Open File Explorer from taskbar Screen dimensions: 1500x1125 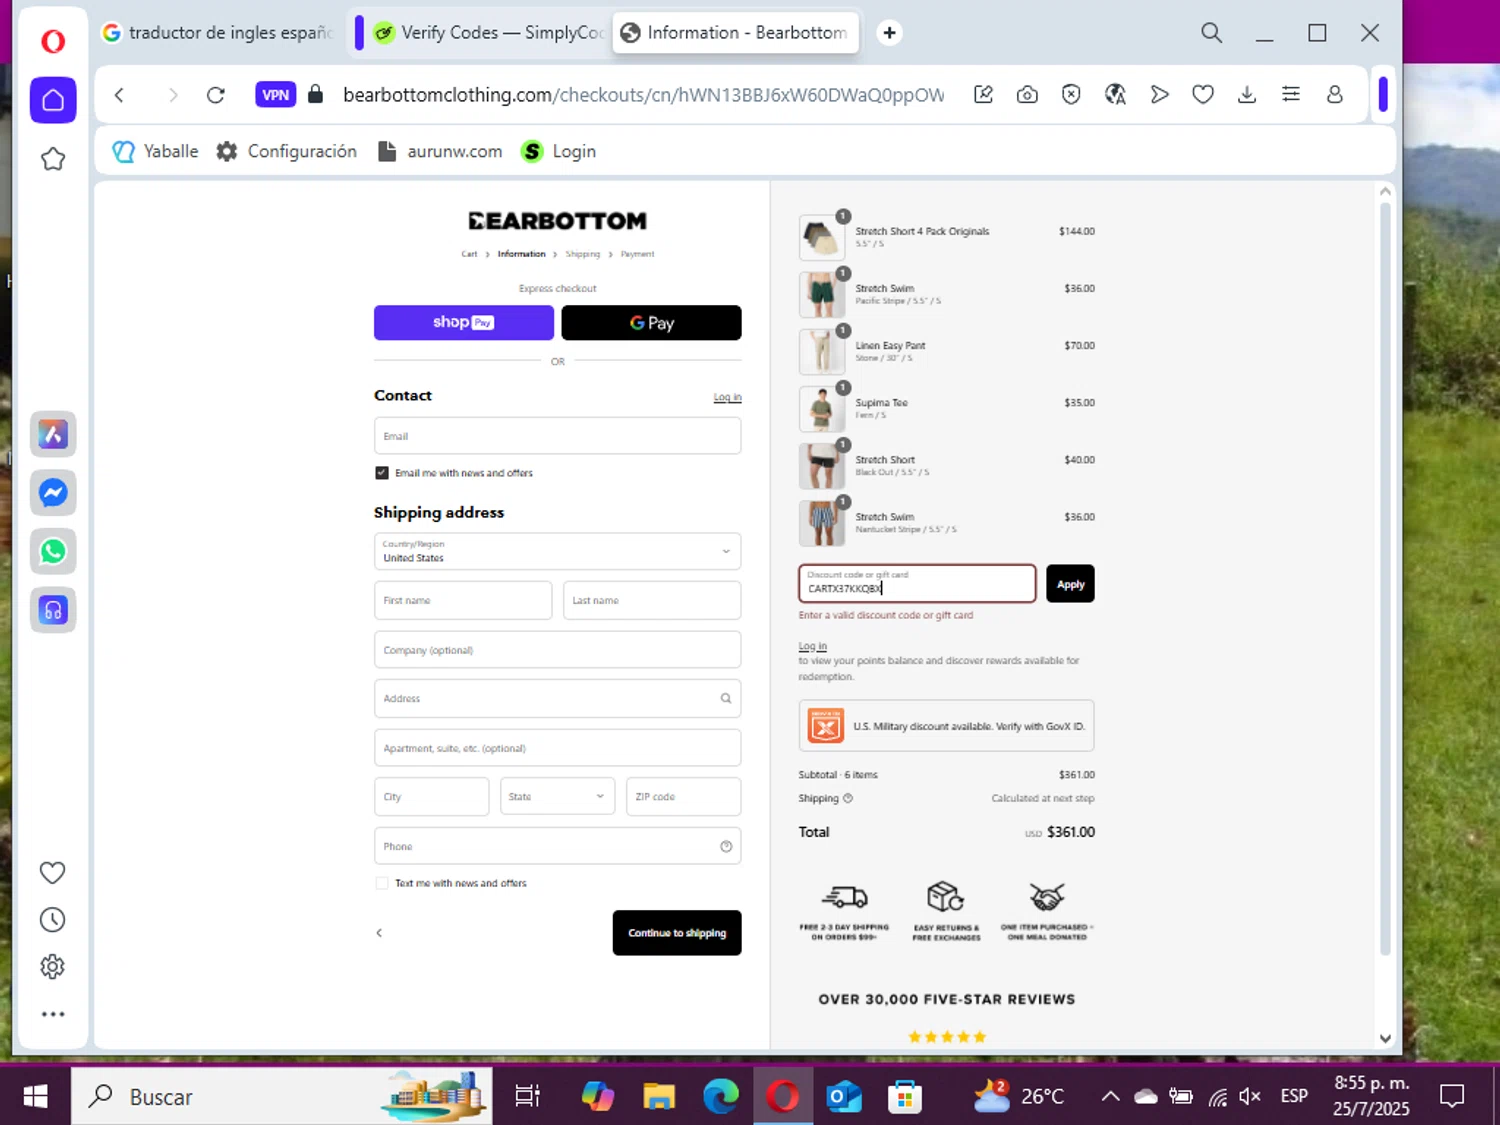tap(659, 1097)
